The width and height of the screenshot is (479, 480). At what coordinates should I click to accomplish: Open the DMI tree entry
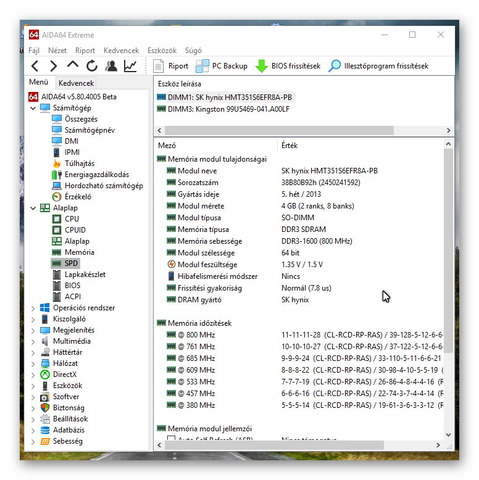click(x=65, y=141)
